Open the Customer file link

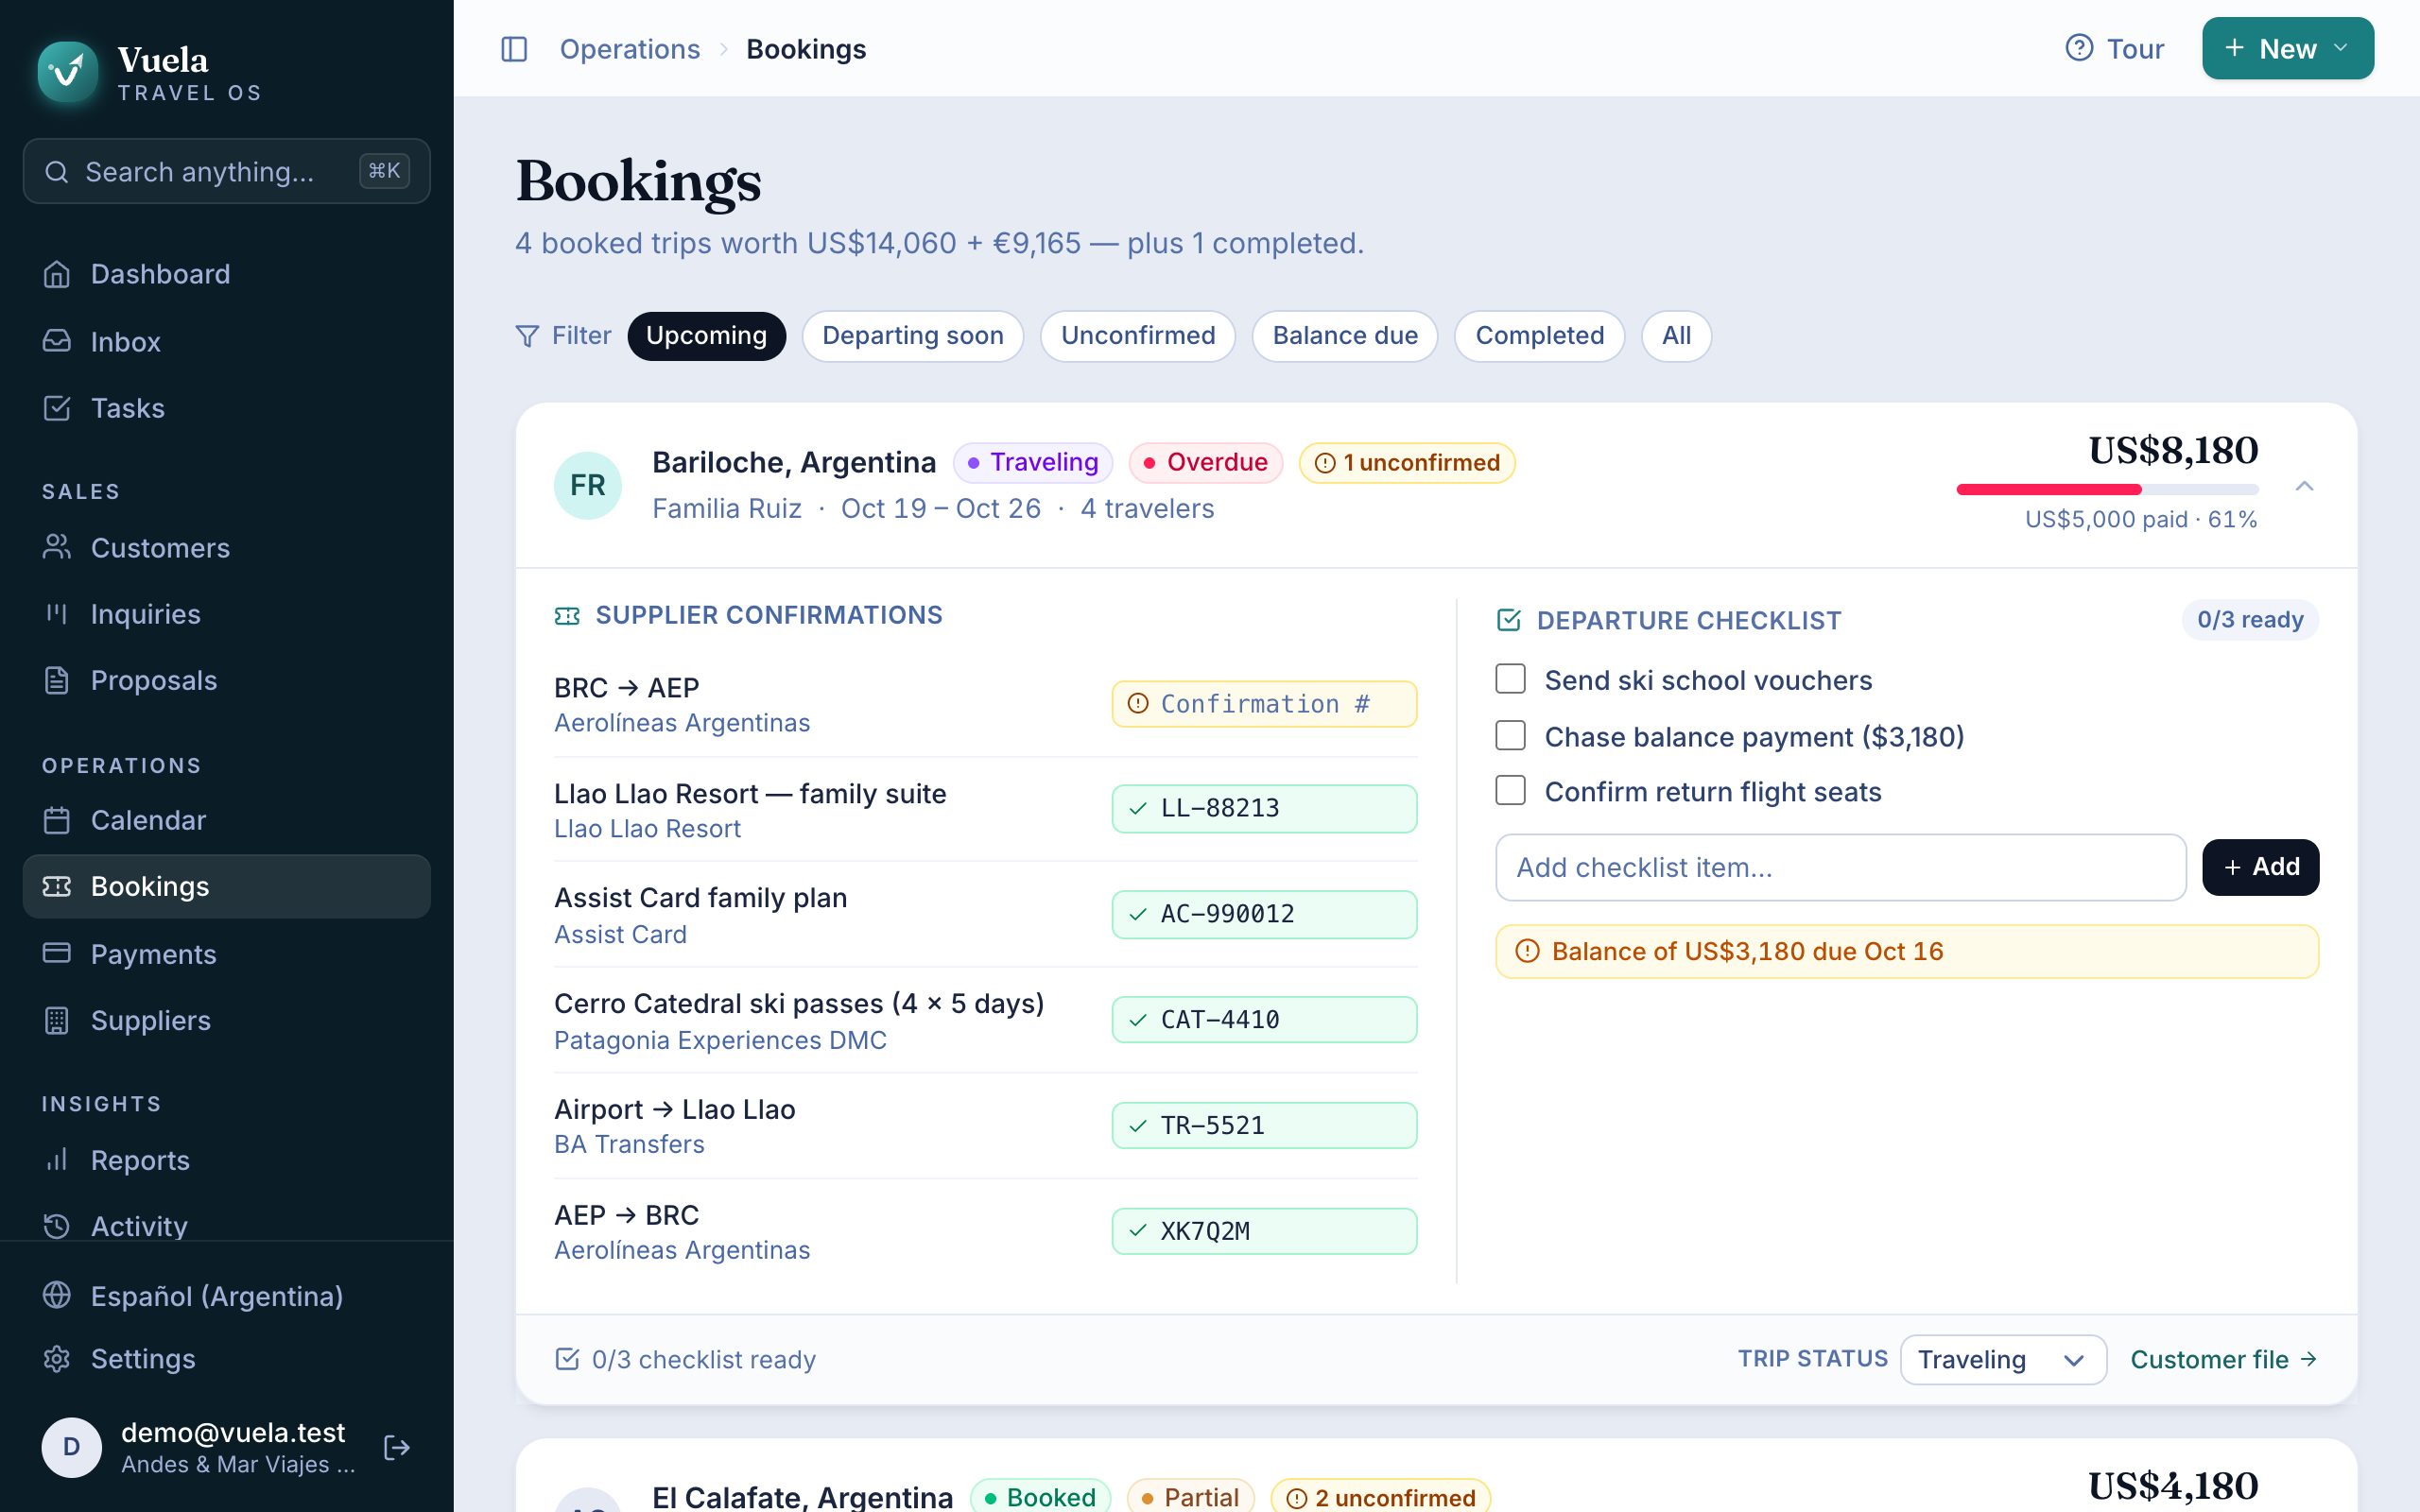pyautogui.click(x=2224, y=1359)
